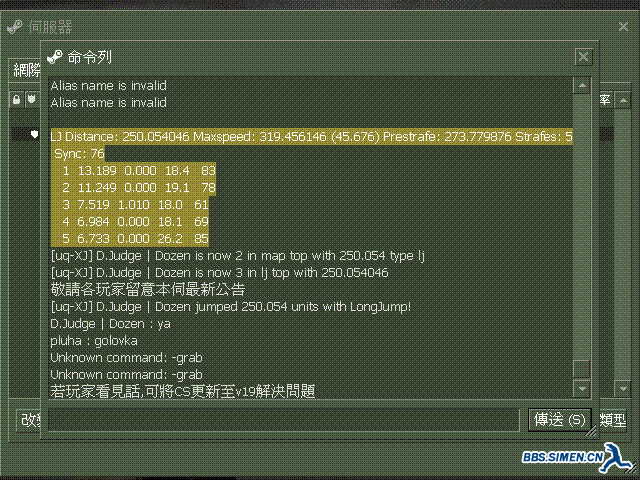Close the 伺服器 server browser window
The image size is (640, 480).
[623, 27]
